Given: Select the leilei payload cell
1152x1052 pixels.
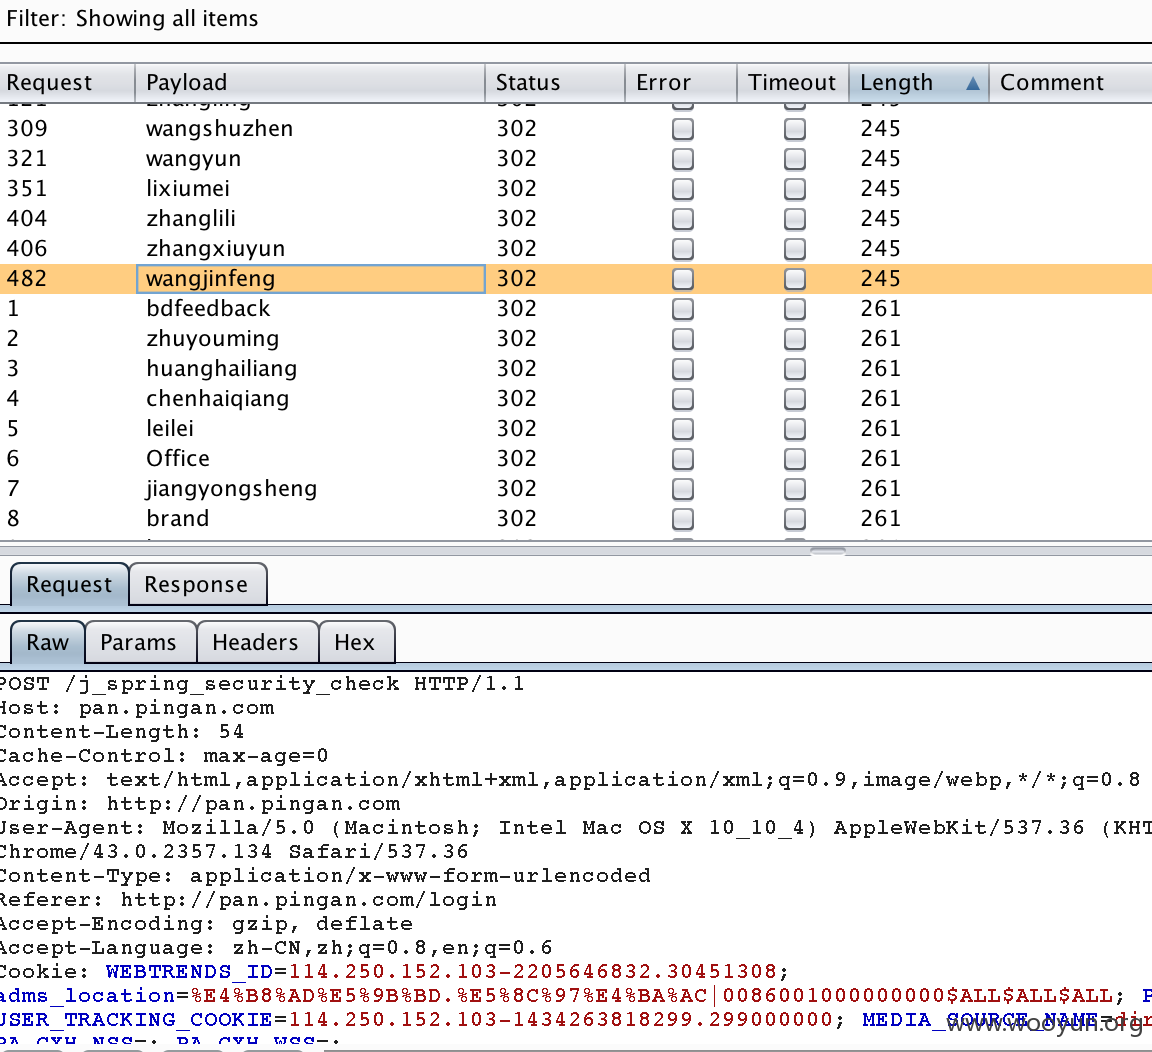Looking at the screenshot, I should pos(310,429).
